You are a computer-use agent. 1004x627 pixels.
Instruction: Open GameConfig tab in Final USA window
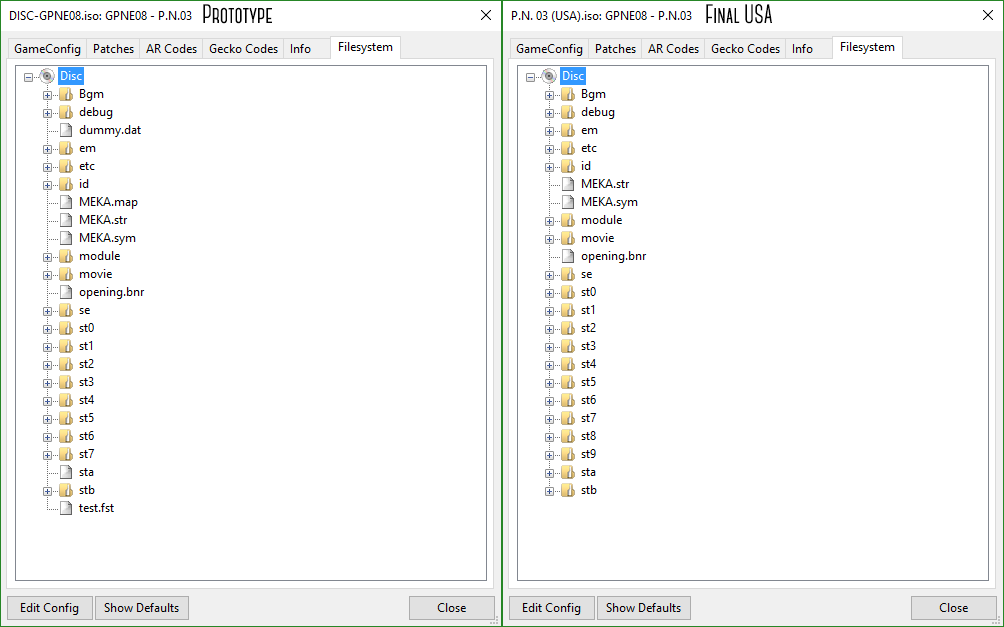[549, 49]
